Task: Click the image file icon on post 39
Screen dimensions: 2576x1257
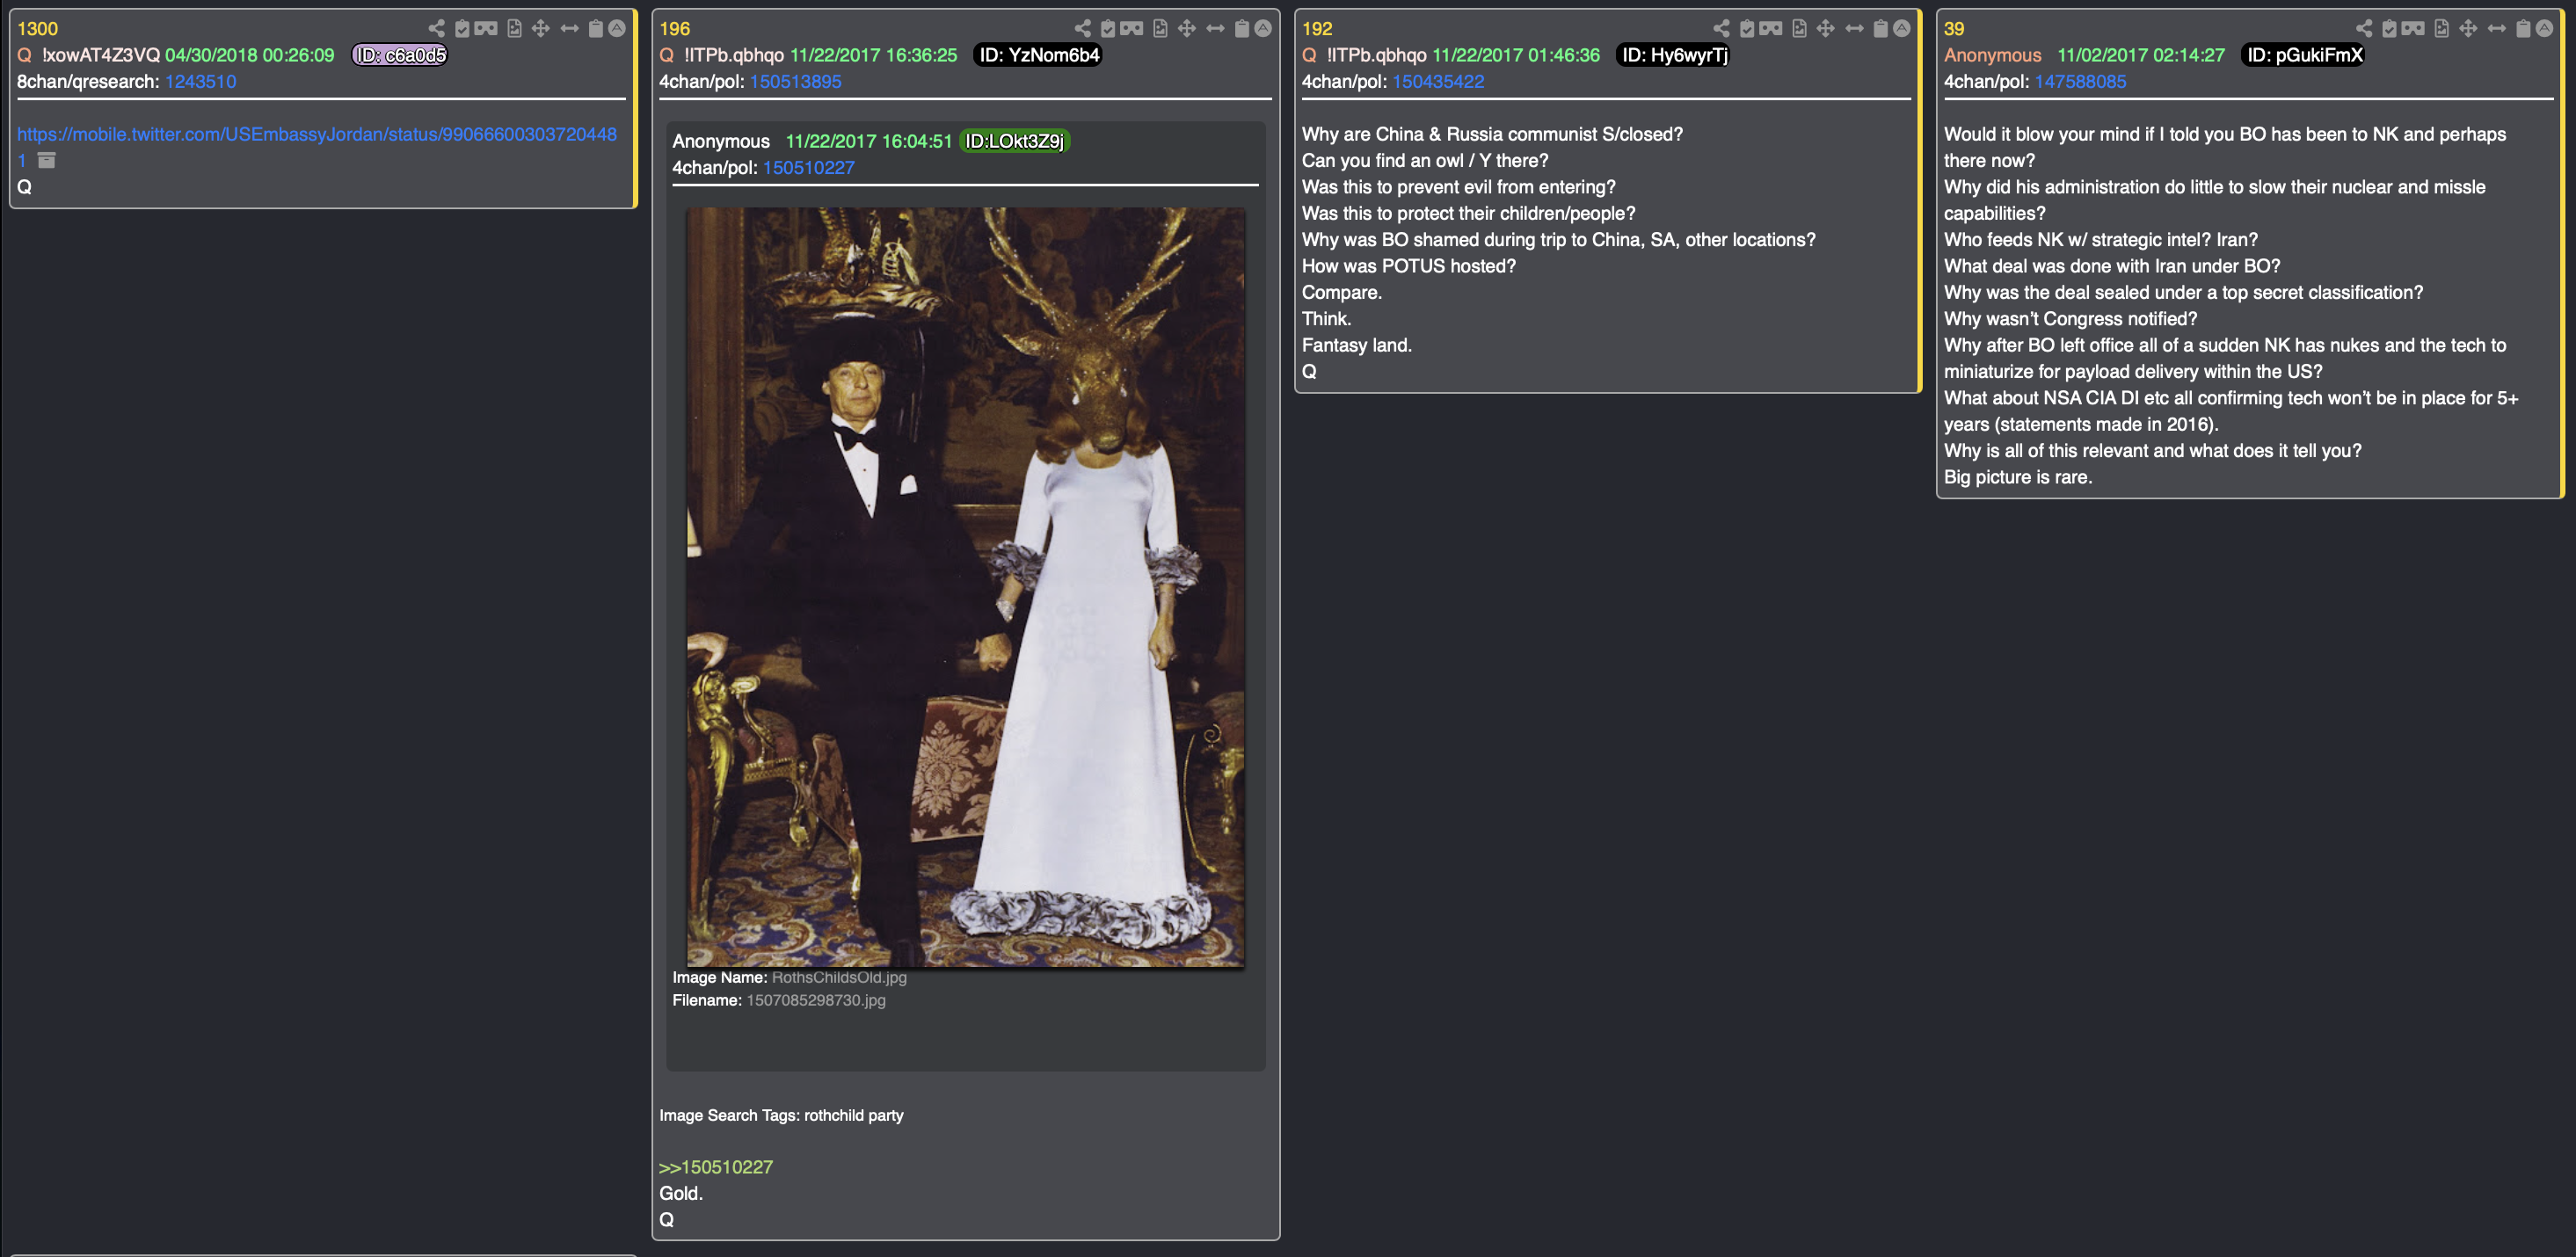Action: coord(2441,28)
